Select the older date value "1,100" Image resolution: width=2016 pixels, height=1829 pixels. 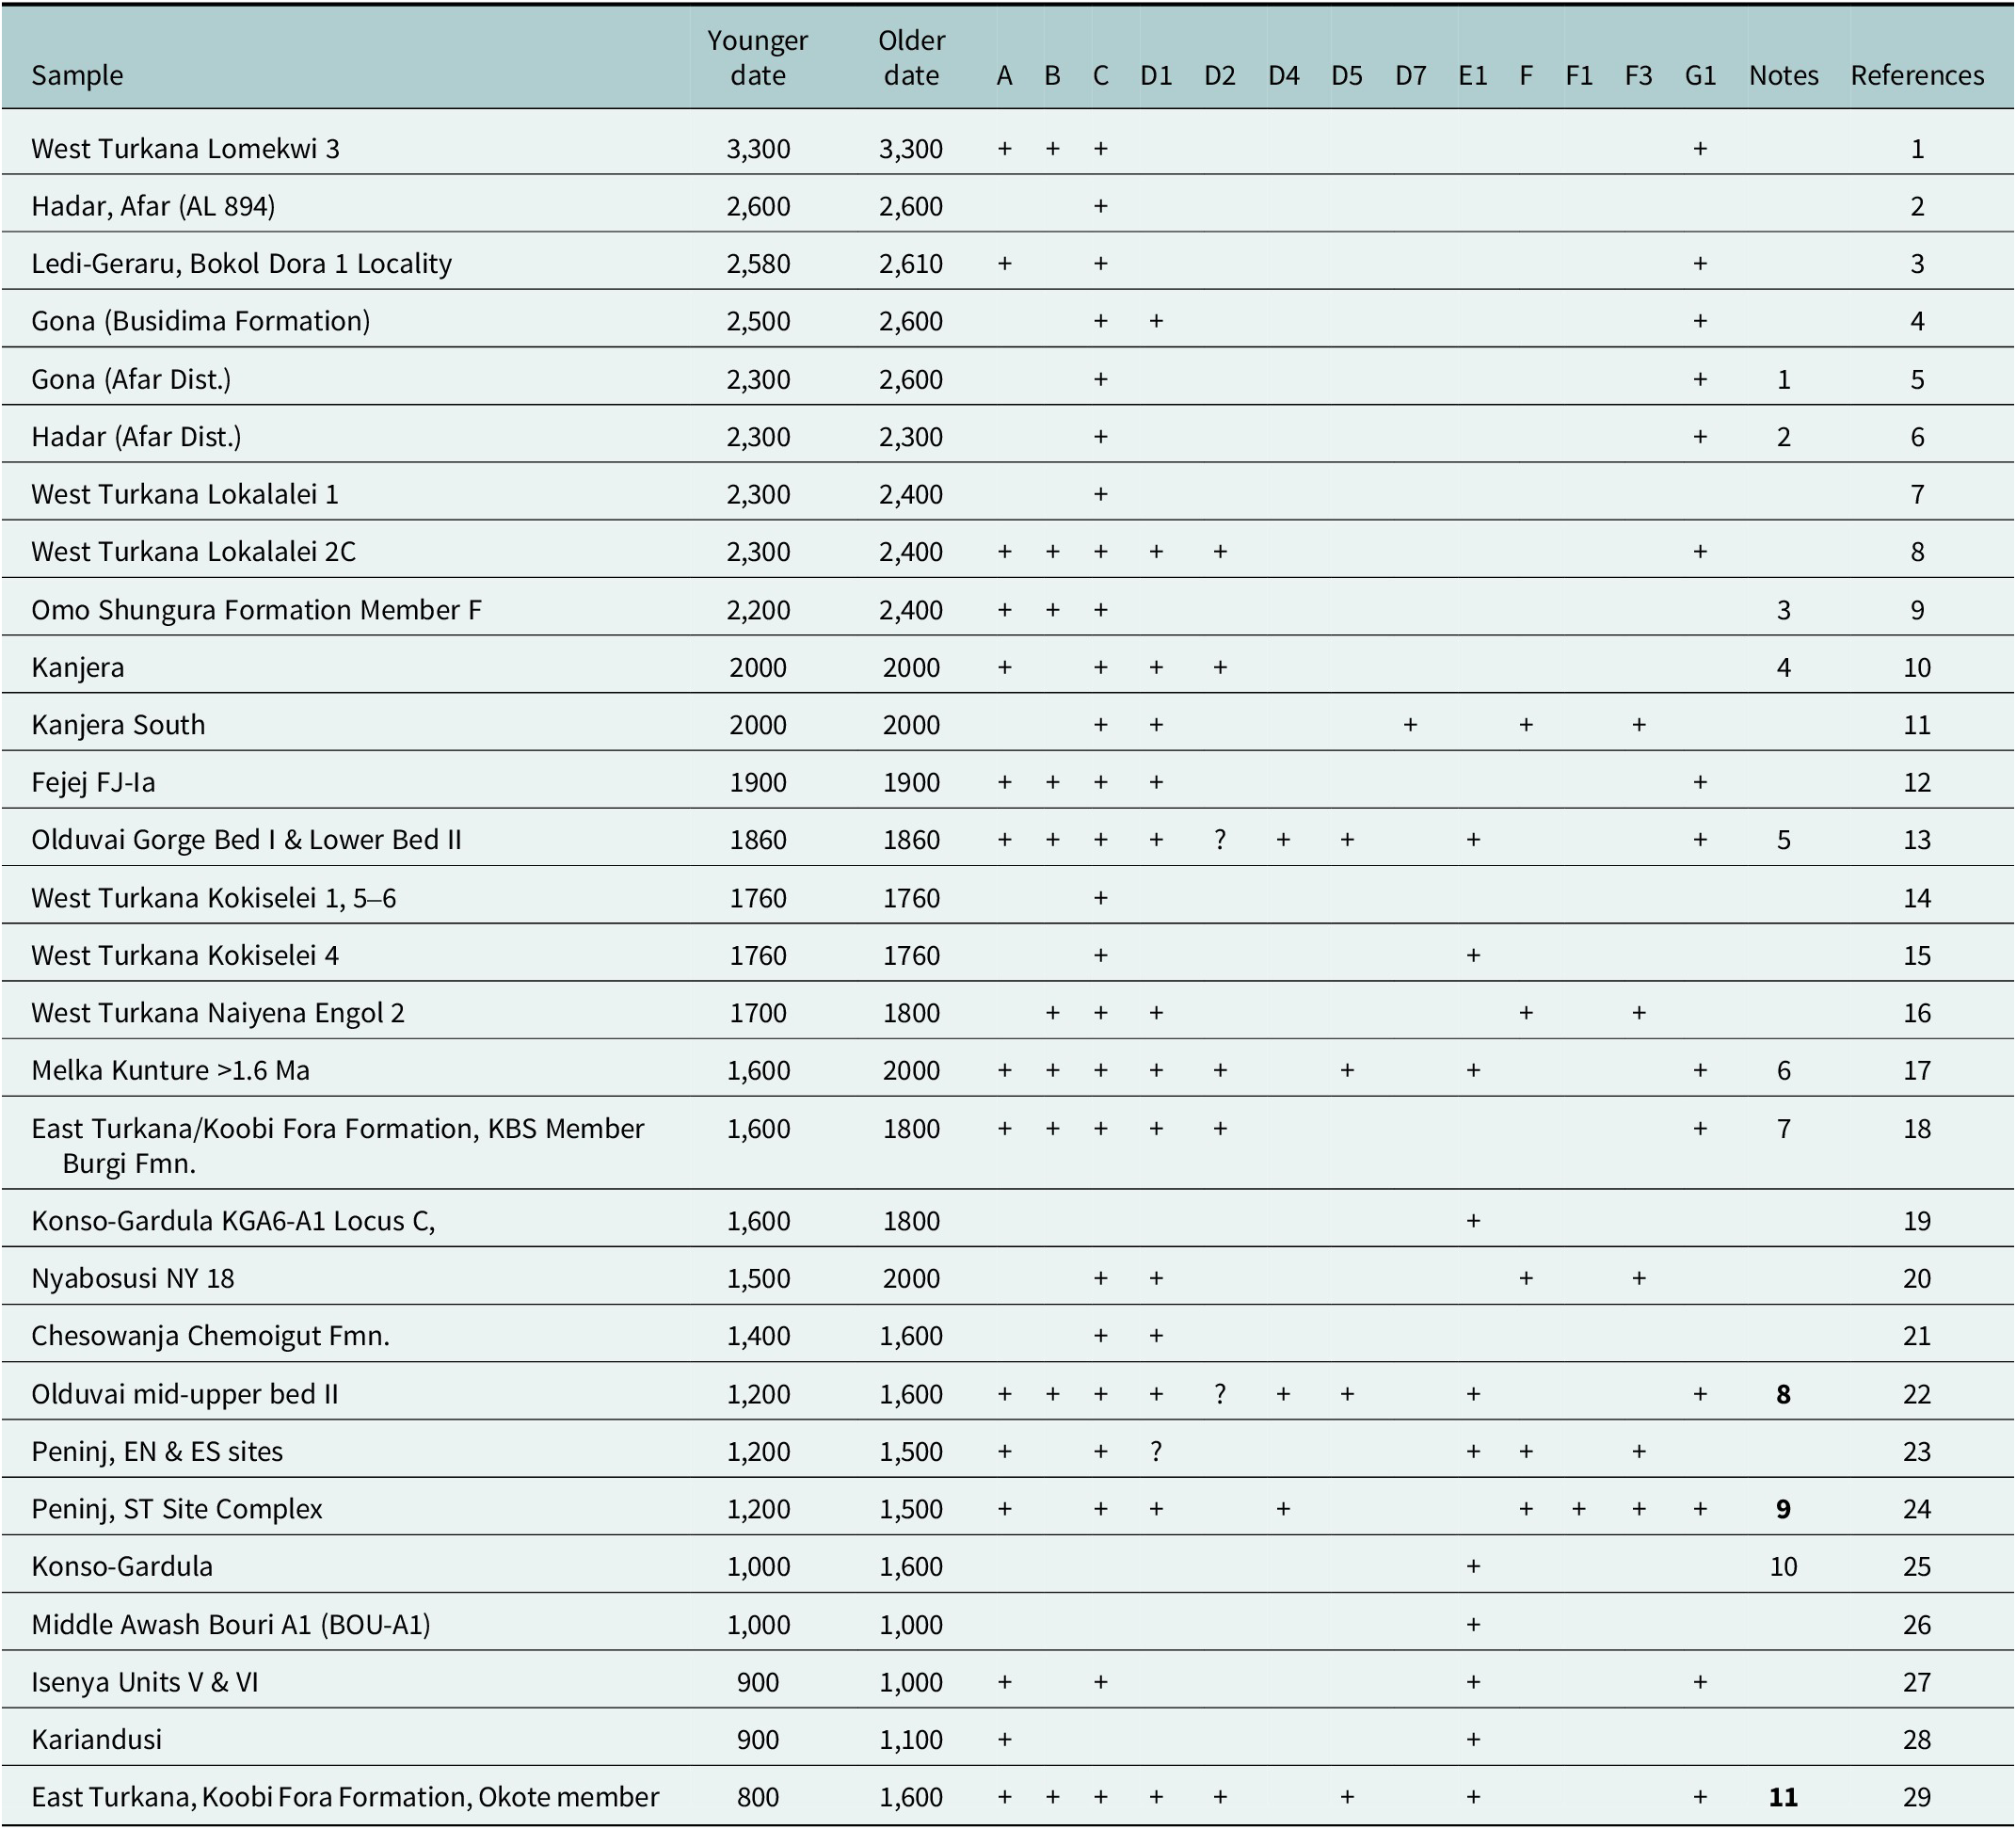point(911,1740)
